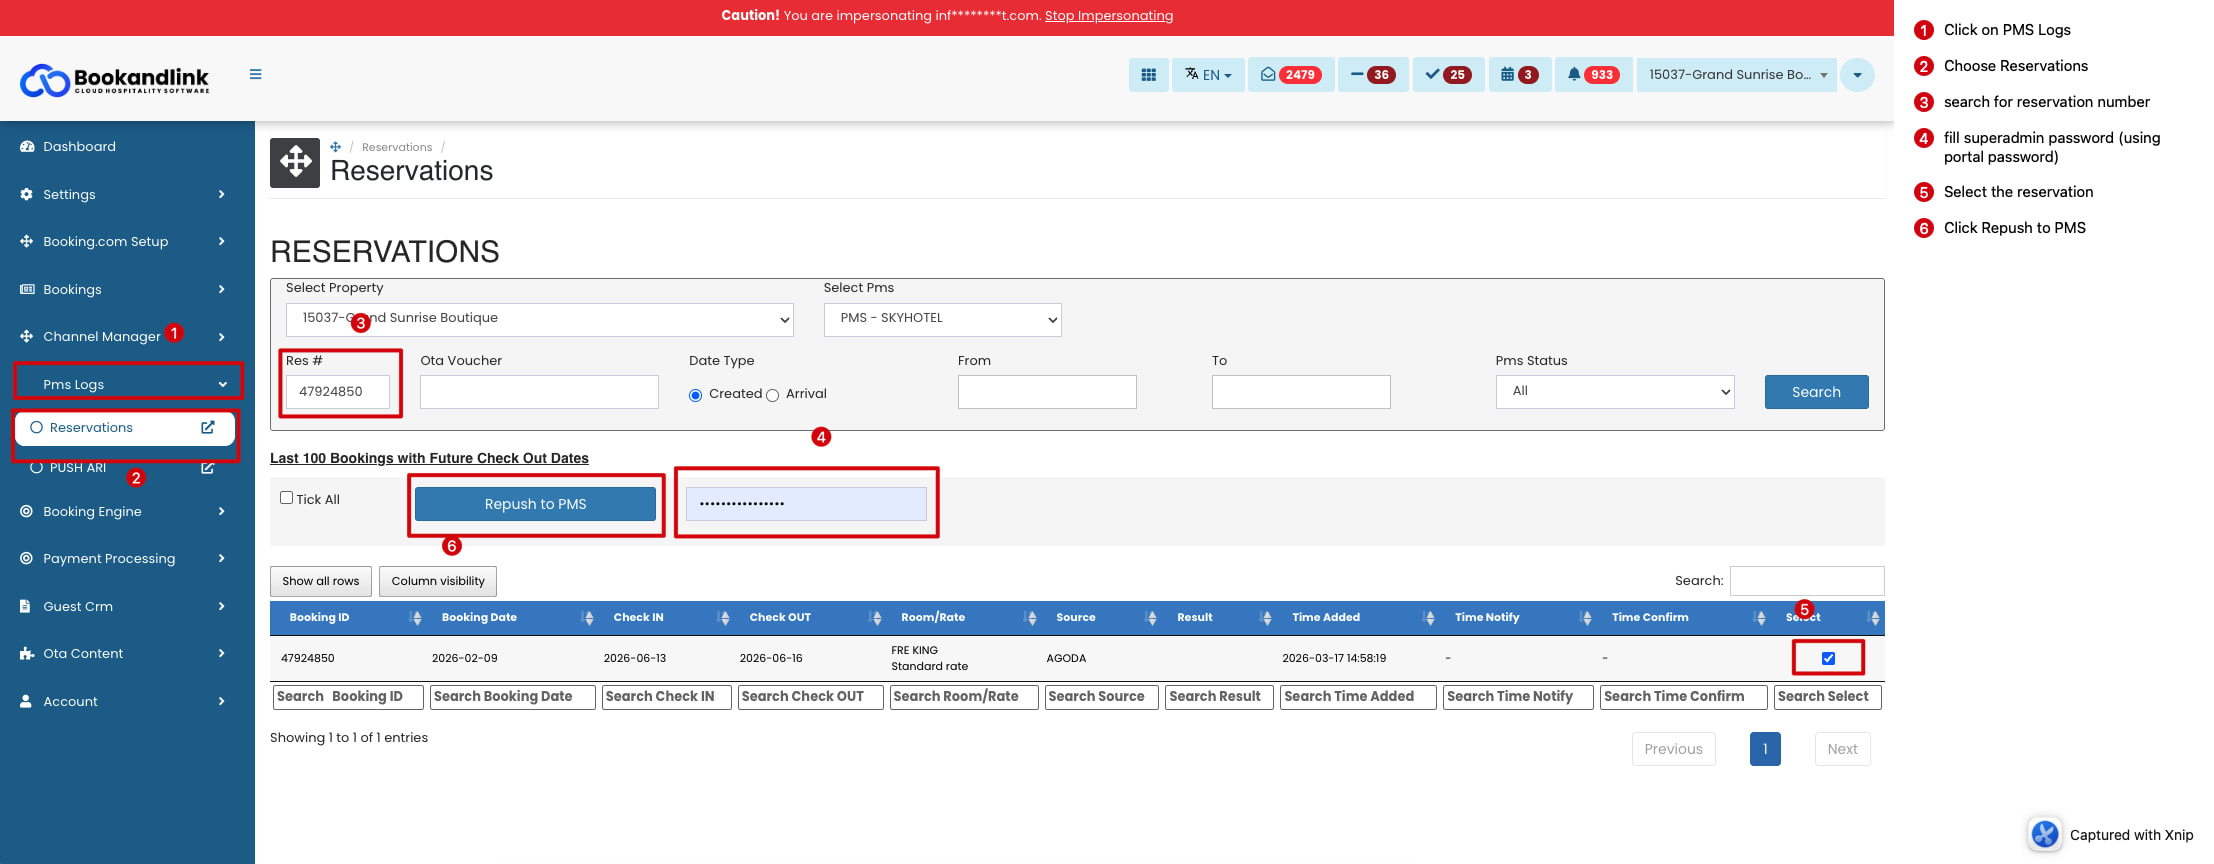This screenshot has height=864, width=2214.
Task: Click external link icon next to Reservations
Action: (208, 427)
